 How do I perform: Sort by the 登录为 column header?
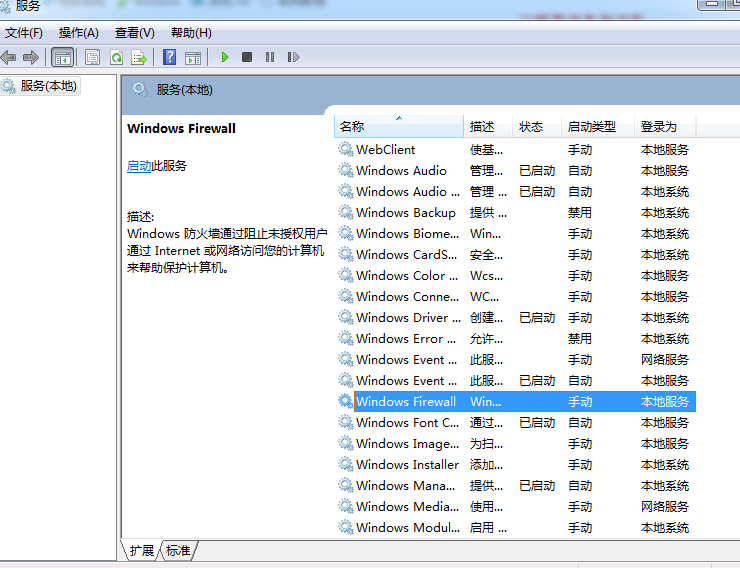665,126
